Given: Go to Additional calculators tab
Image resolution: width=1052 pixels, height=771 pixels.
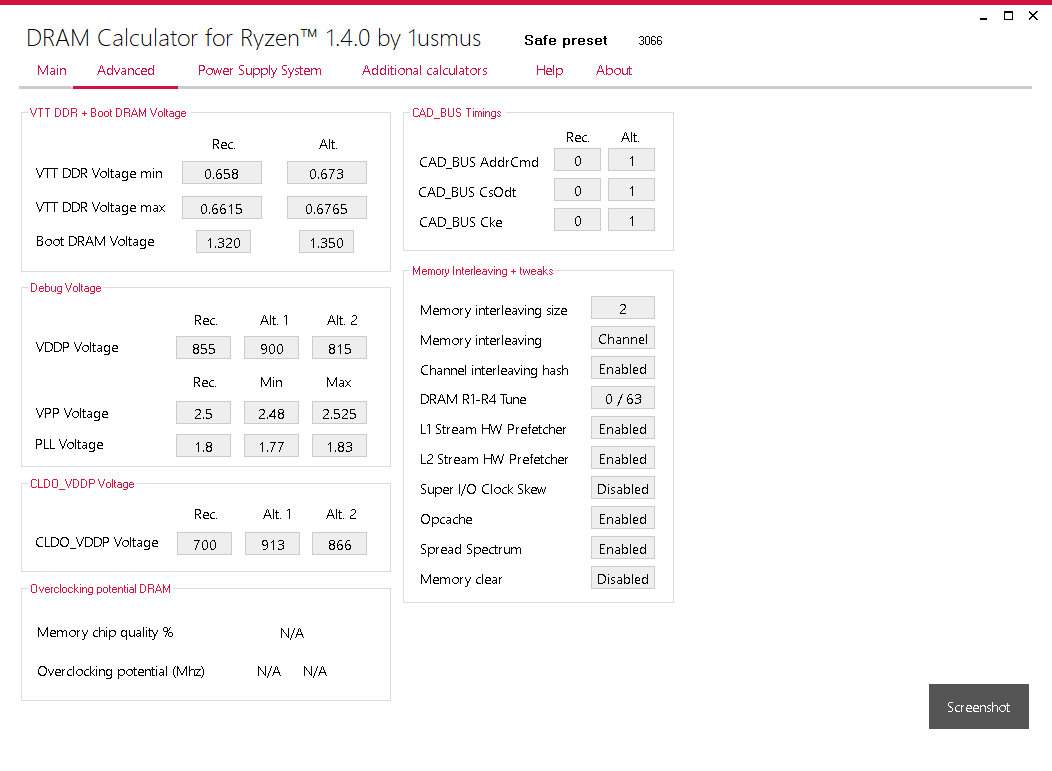Looking at the screenshot, I should (x=425, y=70).
